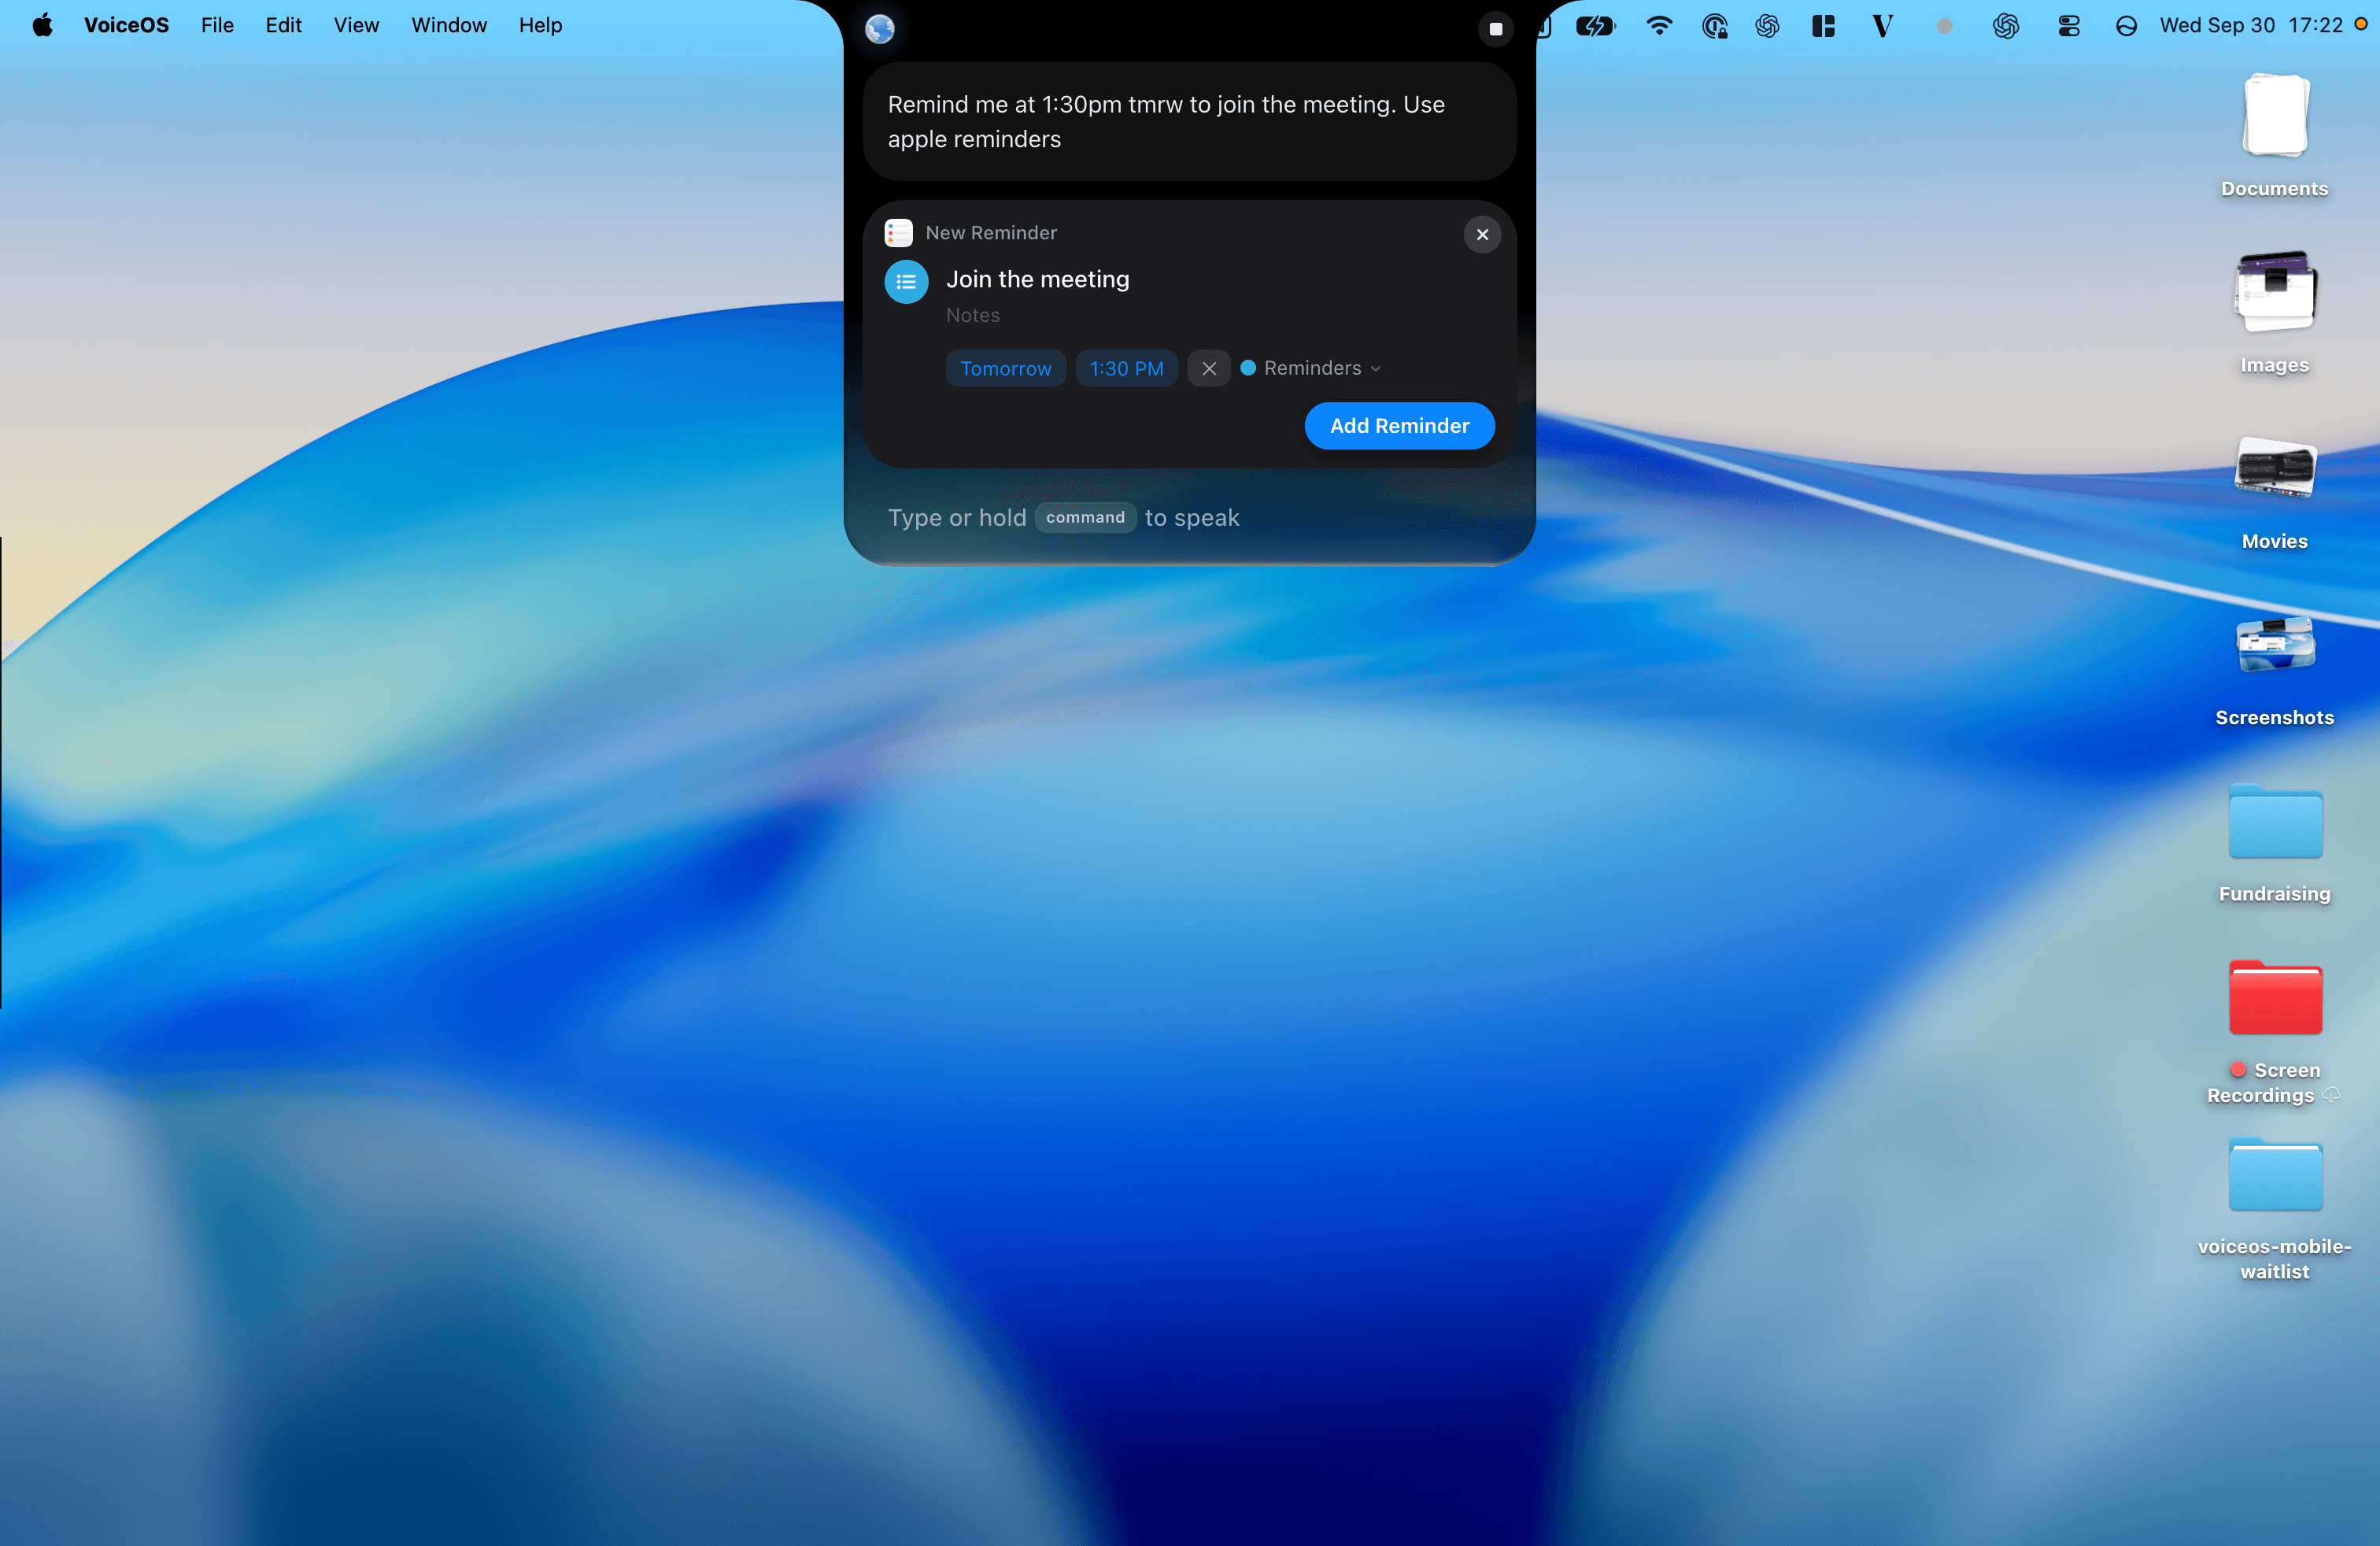The height and width of the screenshot is (1546, 2380).
Task: Click the Reminders app icon beside New Reminder
Action: [x=898, y=233]
